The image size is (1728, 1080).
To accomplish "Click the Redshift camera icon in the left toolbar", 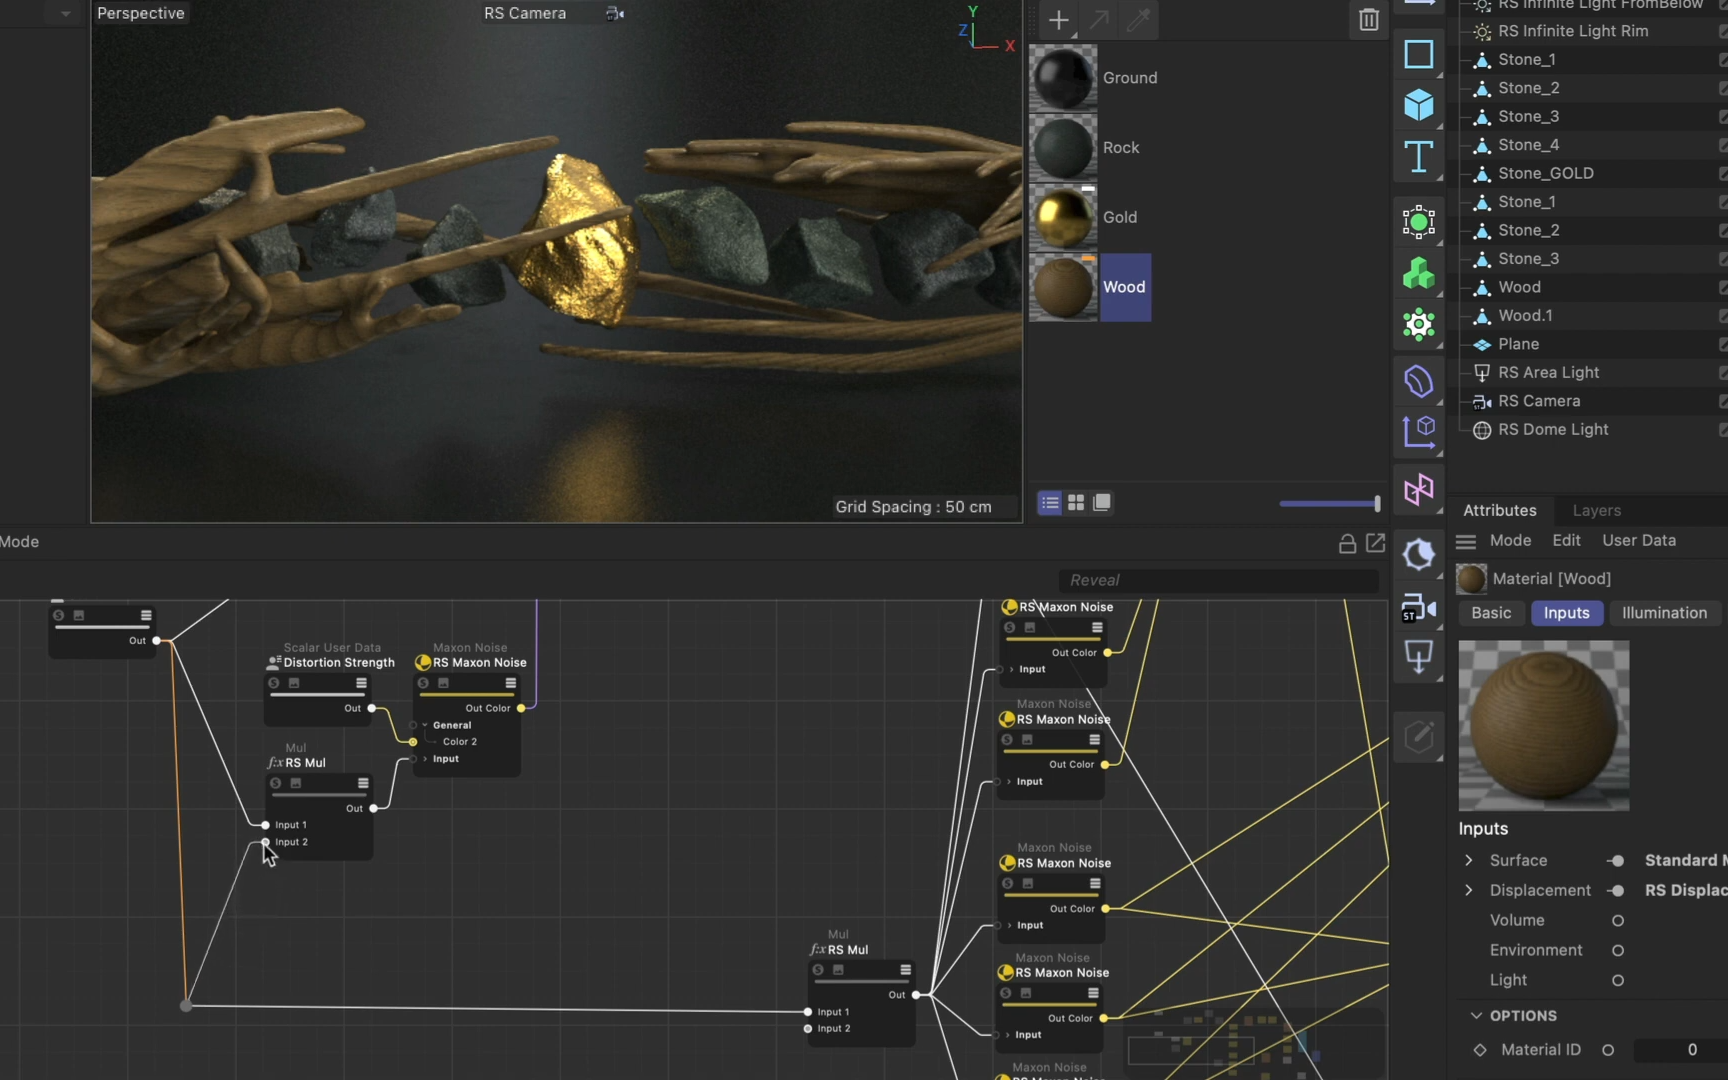I will point(1419,609).
